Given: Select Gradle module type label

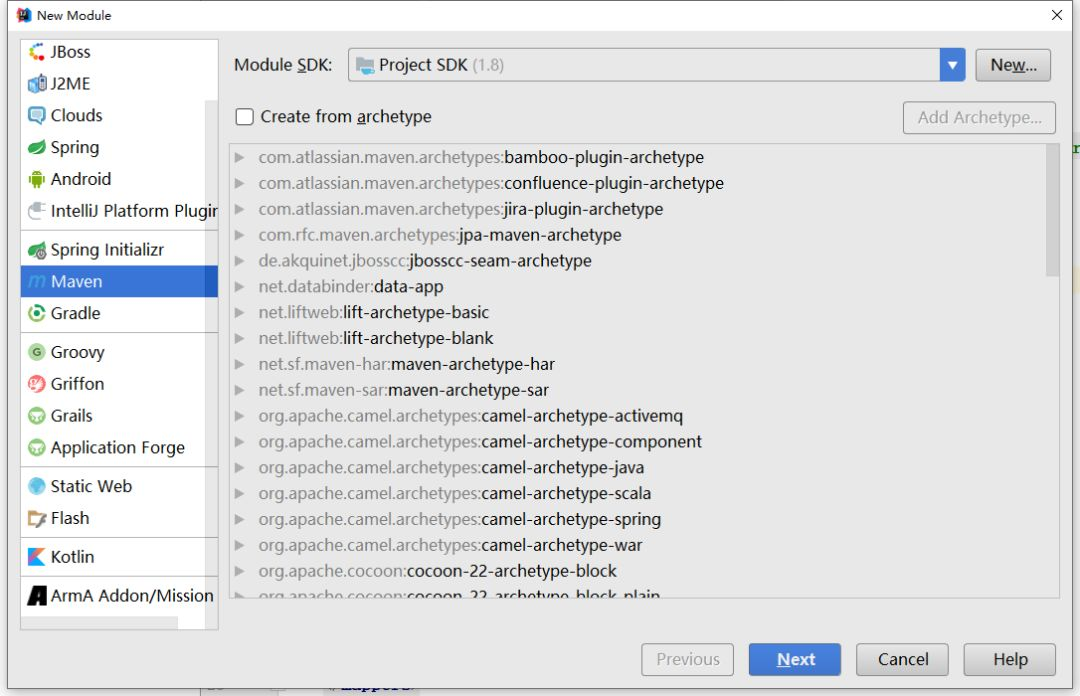Looking at the screenshot, I should click(75, 314).
